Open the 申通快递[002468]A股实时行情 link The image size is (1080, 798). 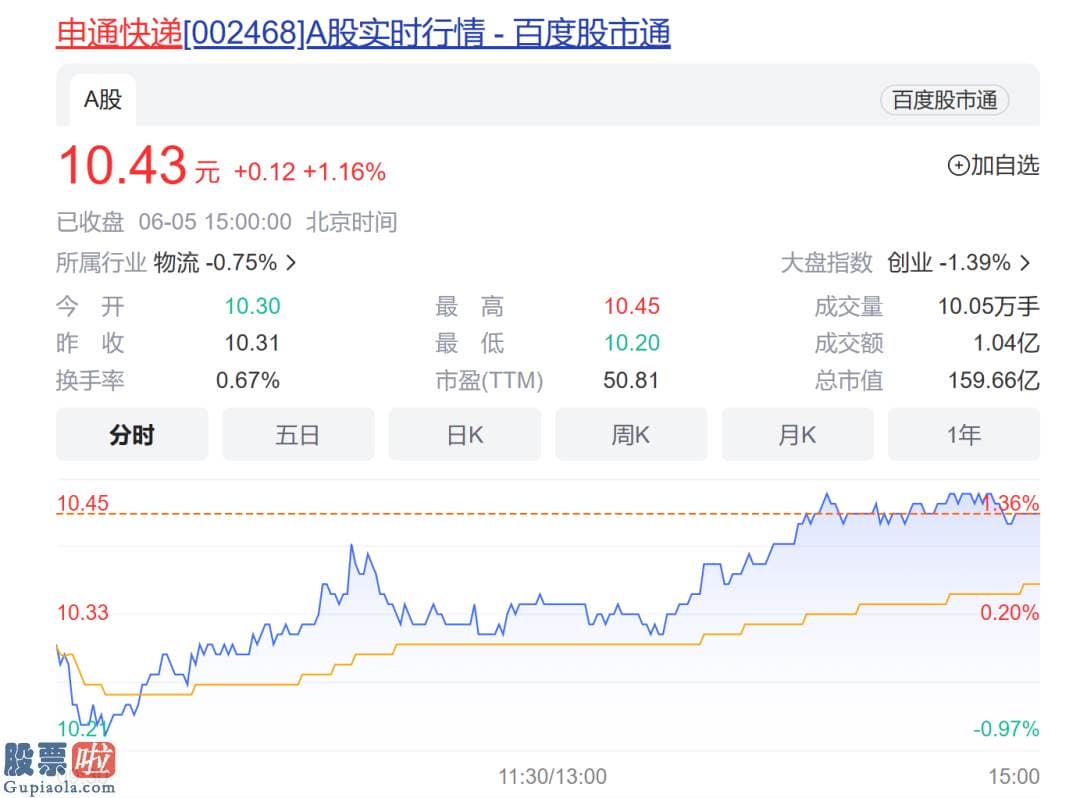[x=363, y=32]
